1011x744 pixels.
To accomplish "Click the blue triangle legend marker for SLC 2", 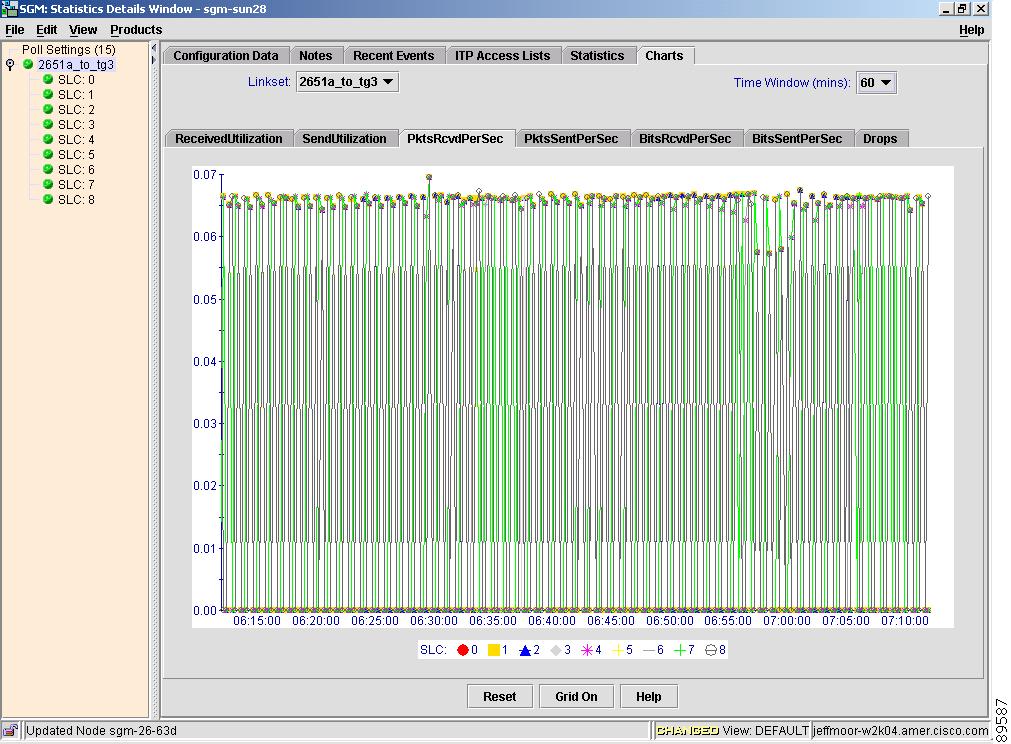I will [525, 650].
